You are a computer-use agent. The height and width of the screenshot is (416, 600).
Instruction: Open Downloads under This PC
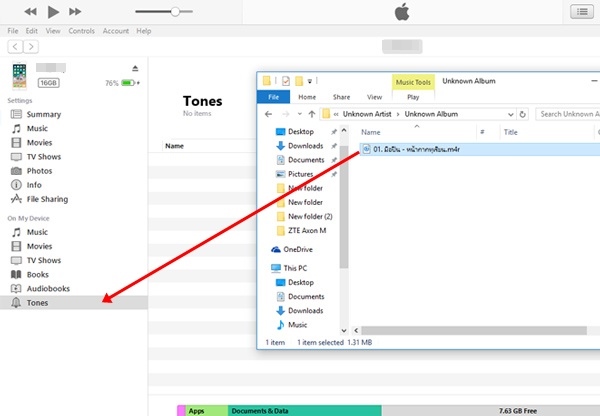coord(305,311)
